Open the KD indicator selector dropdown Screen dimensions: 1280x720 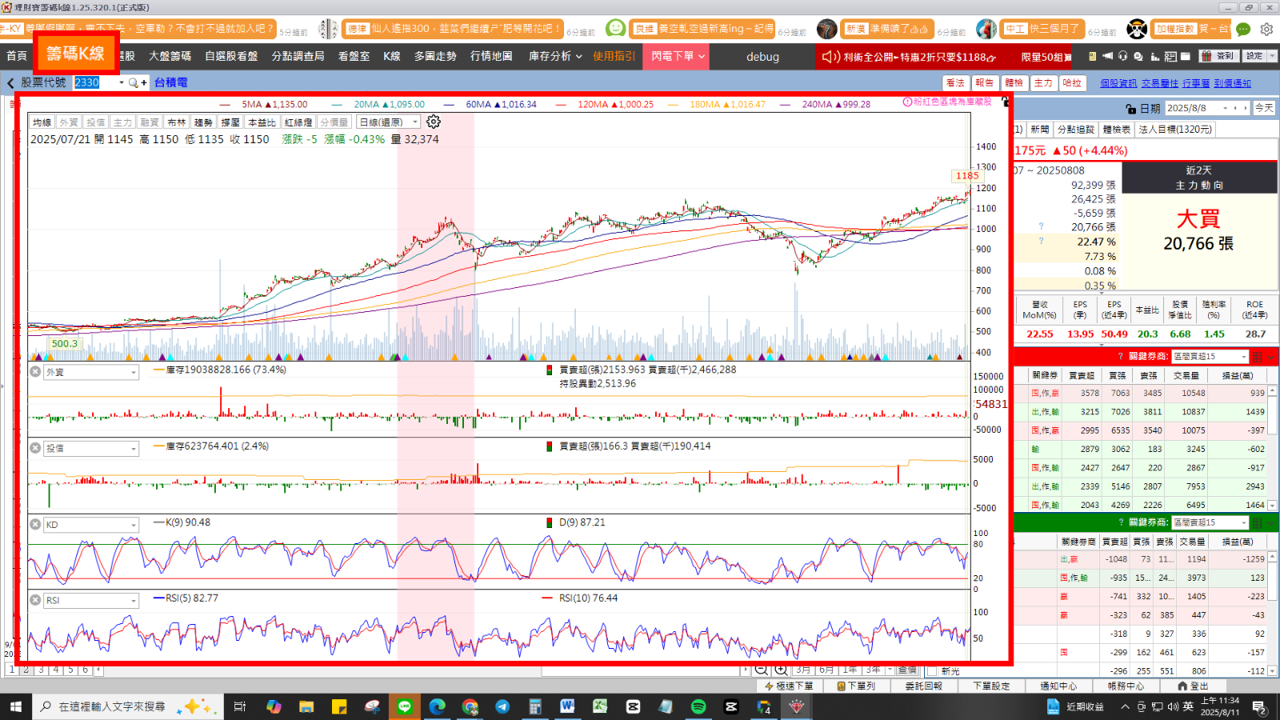[91, 524]
